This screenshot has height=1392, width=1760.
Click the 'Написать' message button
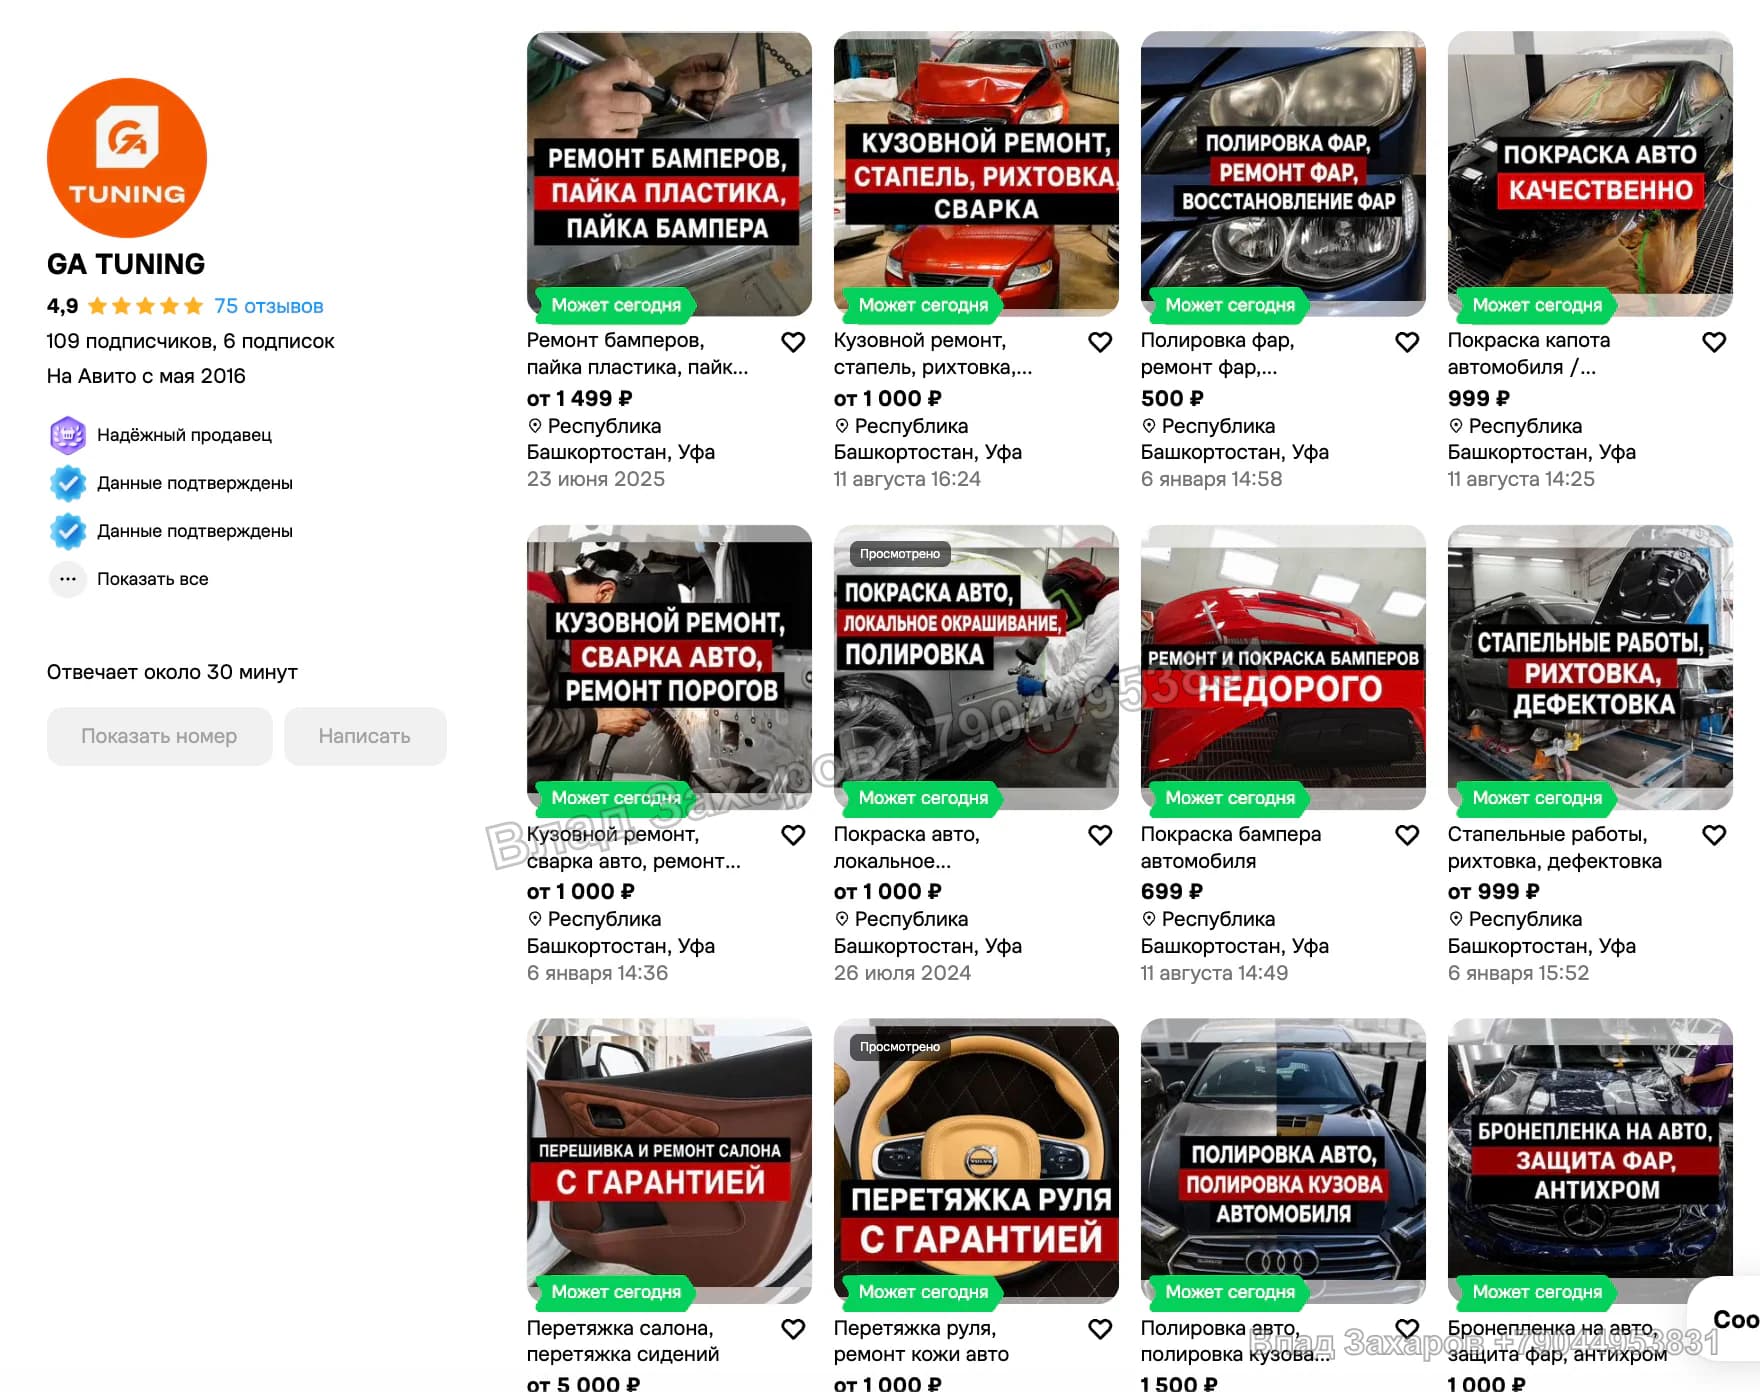[x=365, y=736]
